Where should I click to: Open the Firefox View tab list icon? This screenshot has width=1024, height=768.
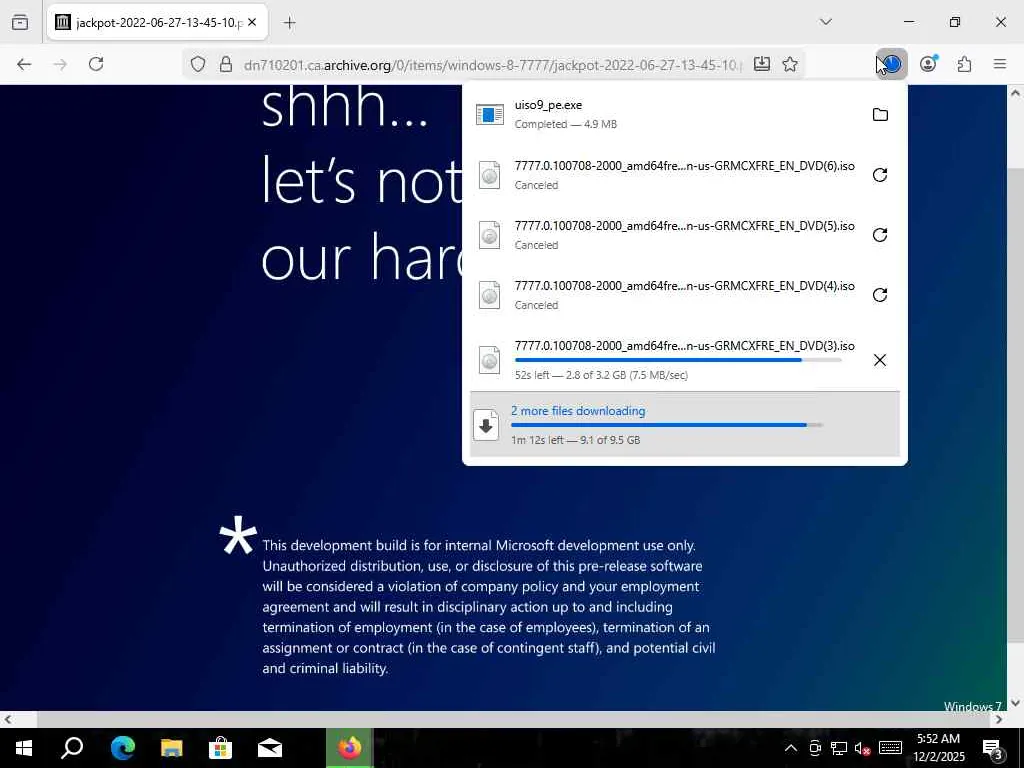[x=20, y=22]
